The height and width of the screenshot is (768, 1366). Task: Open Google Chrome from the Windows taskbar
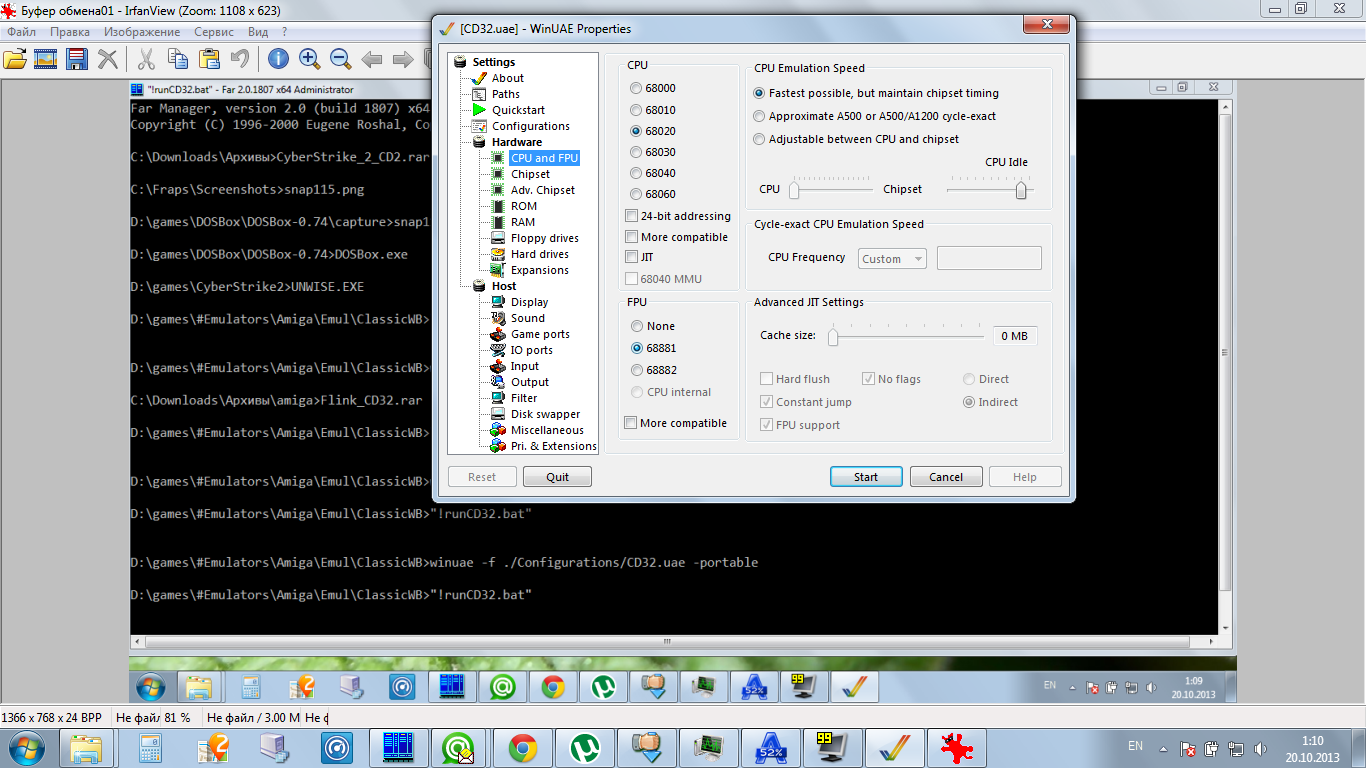522,748
